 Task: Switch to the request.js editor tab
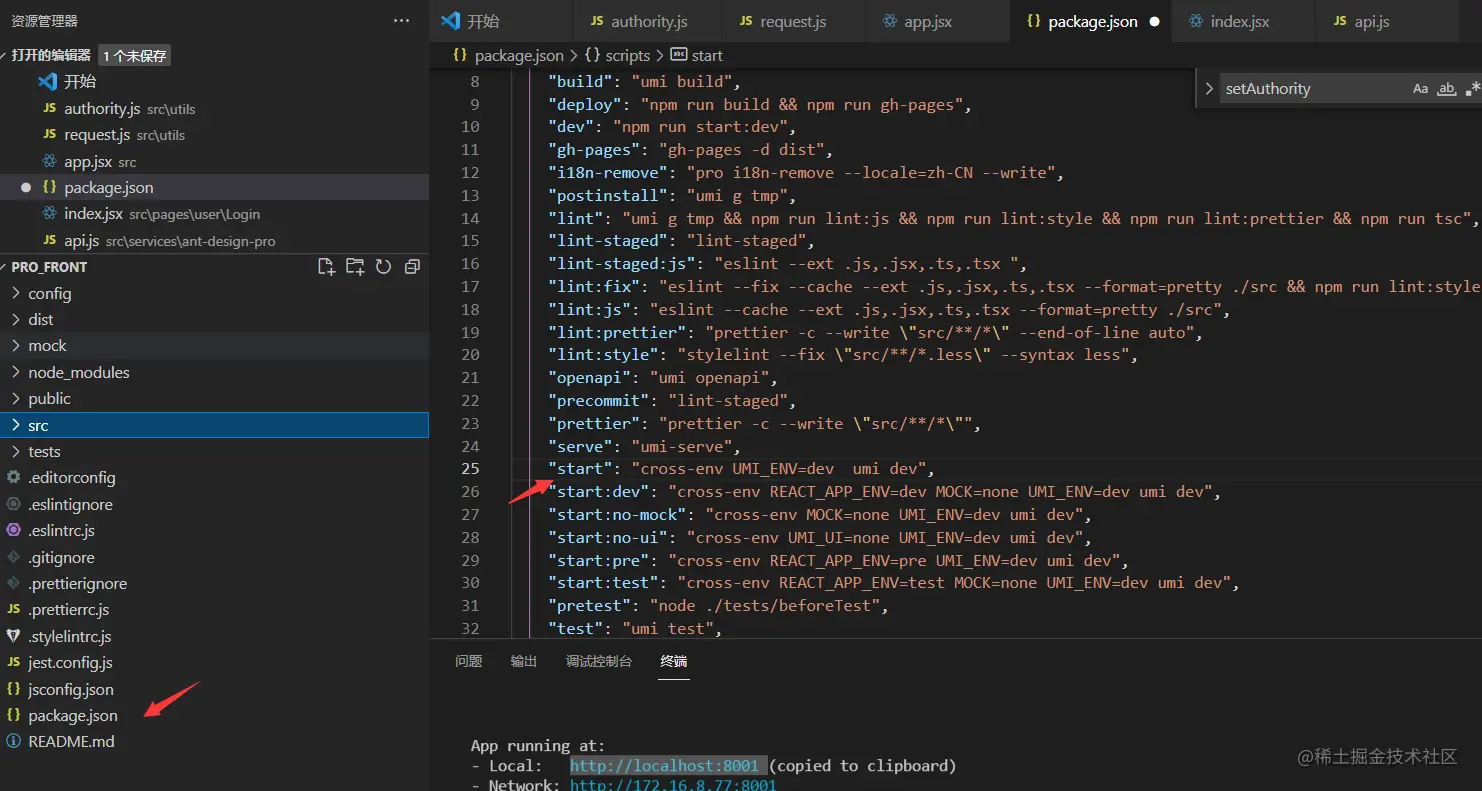tap(793, 21)
